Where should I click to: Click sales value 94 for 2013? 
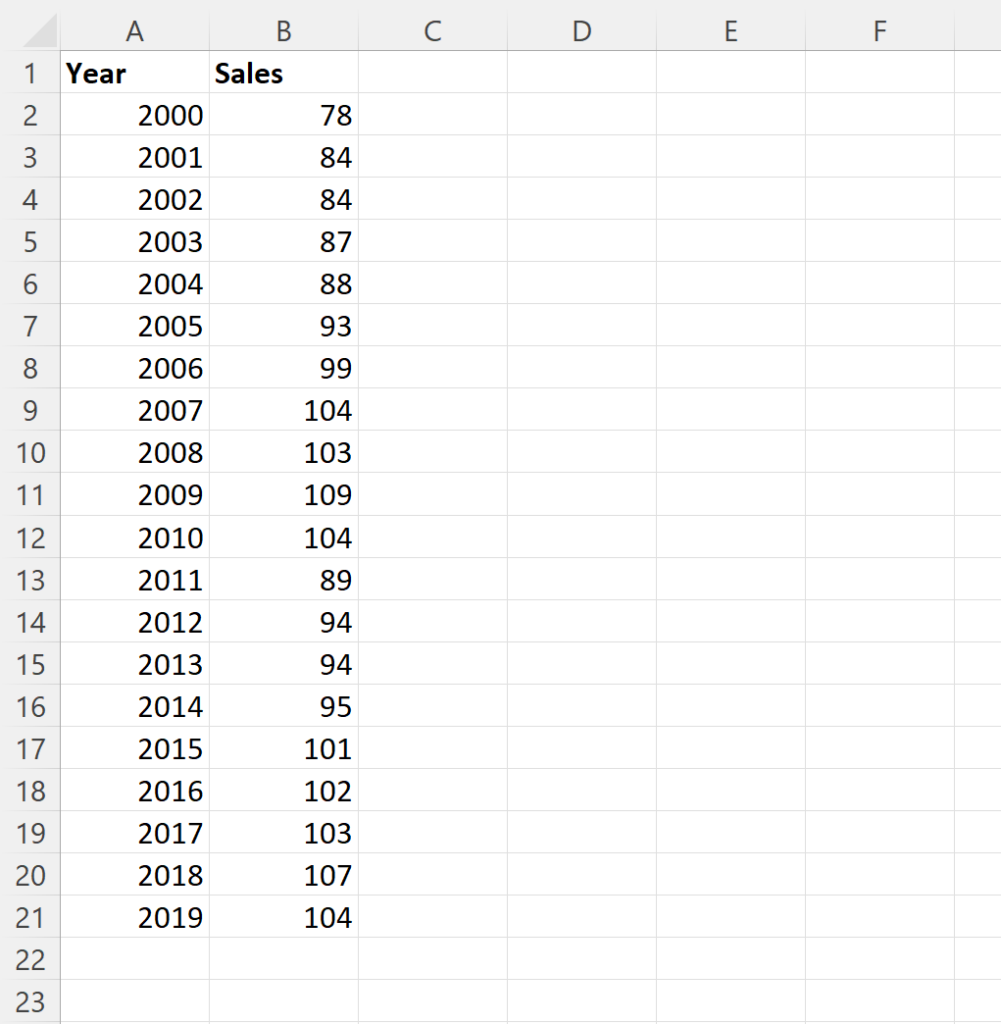pos(283,664)
